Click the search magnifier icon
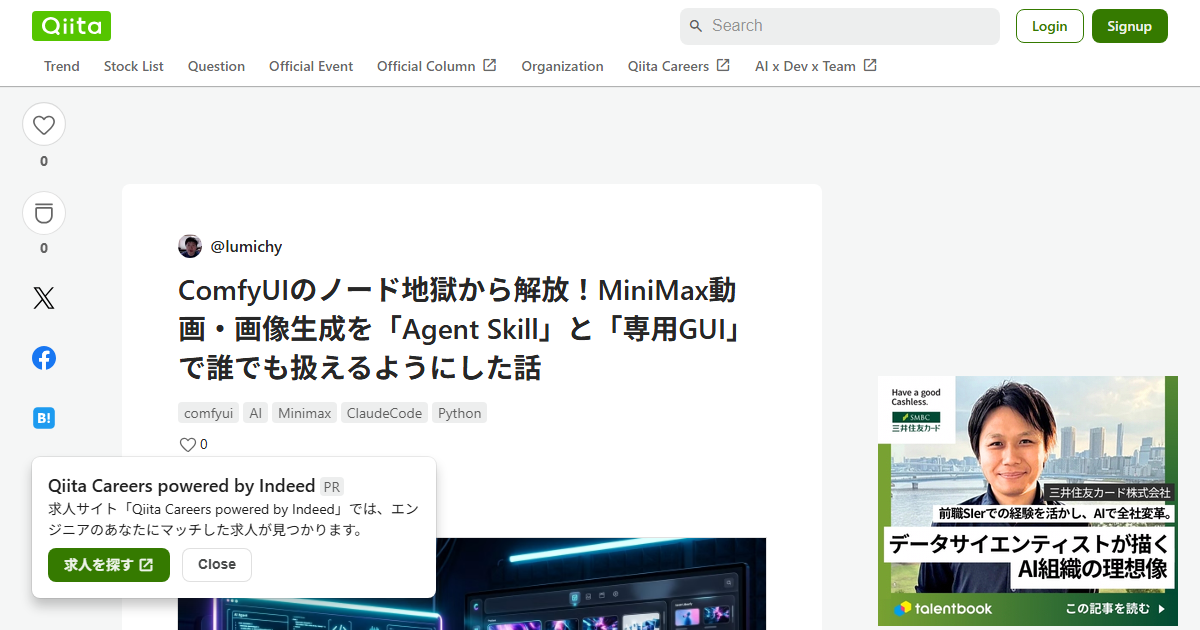1200x630 pixels. point(696,26)
